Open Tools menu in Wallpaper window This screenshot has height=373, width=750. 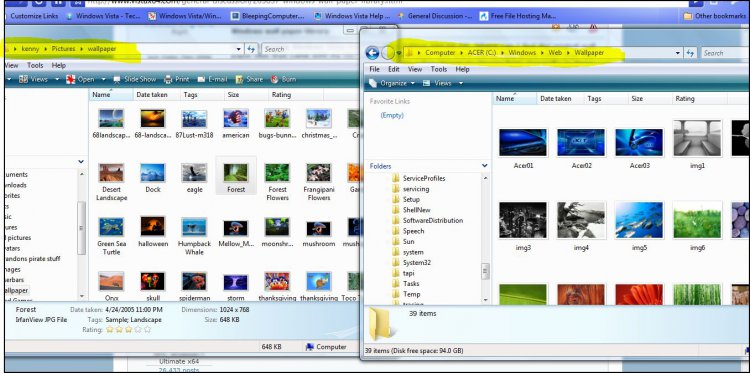pos(439,69)
